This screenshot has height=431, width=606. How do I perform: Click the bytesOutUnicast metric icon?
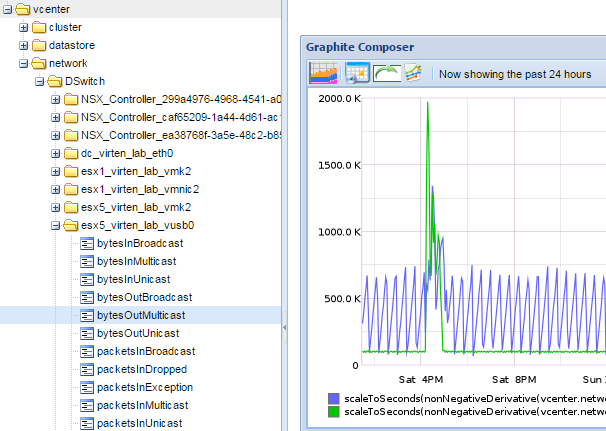(x=87, y=334)
